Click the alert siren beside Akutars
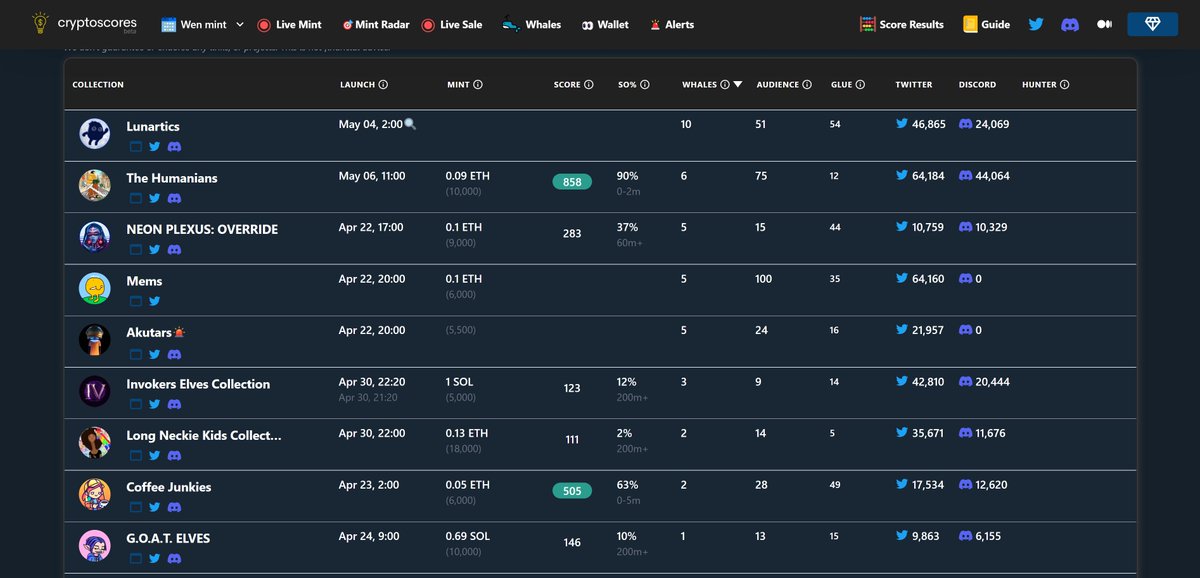Image resolution: width=1200 pixels, height=578 pixels. pos(179,332)
